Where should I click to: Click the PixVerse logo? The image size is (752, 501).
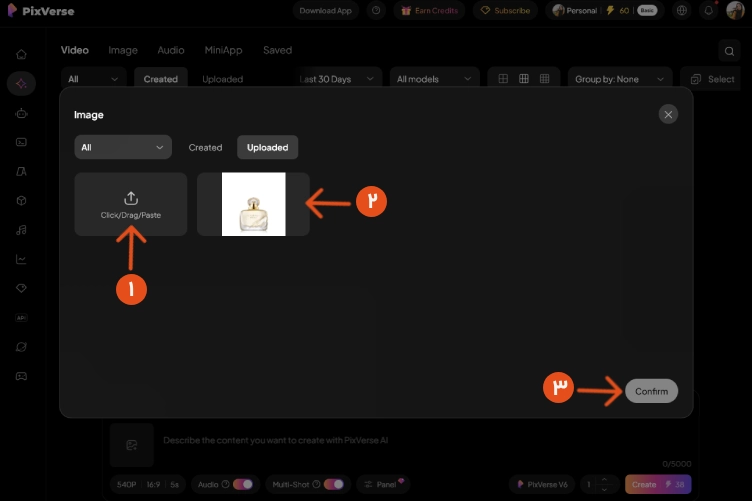click(x=41, y=11)
